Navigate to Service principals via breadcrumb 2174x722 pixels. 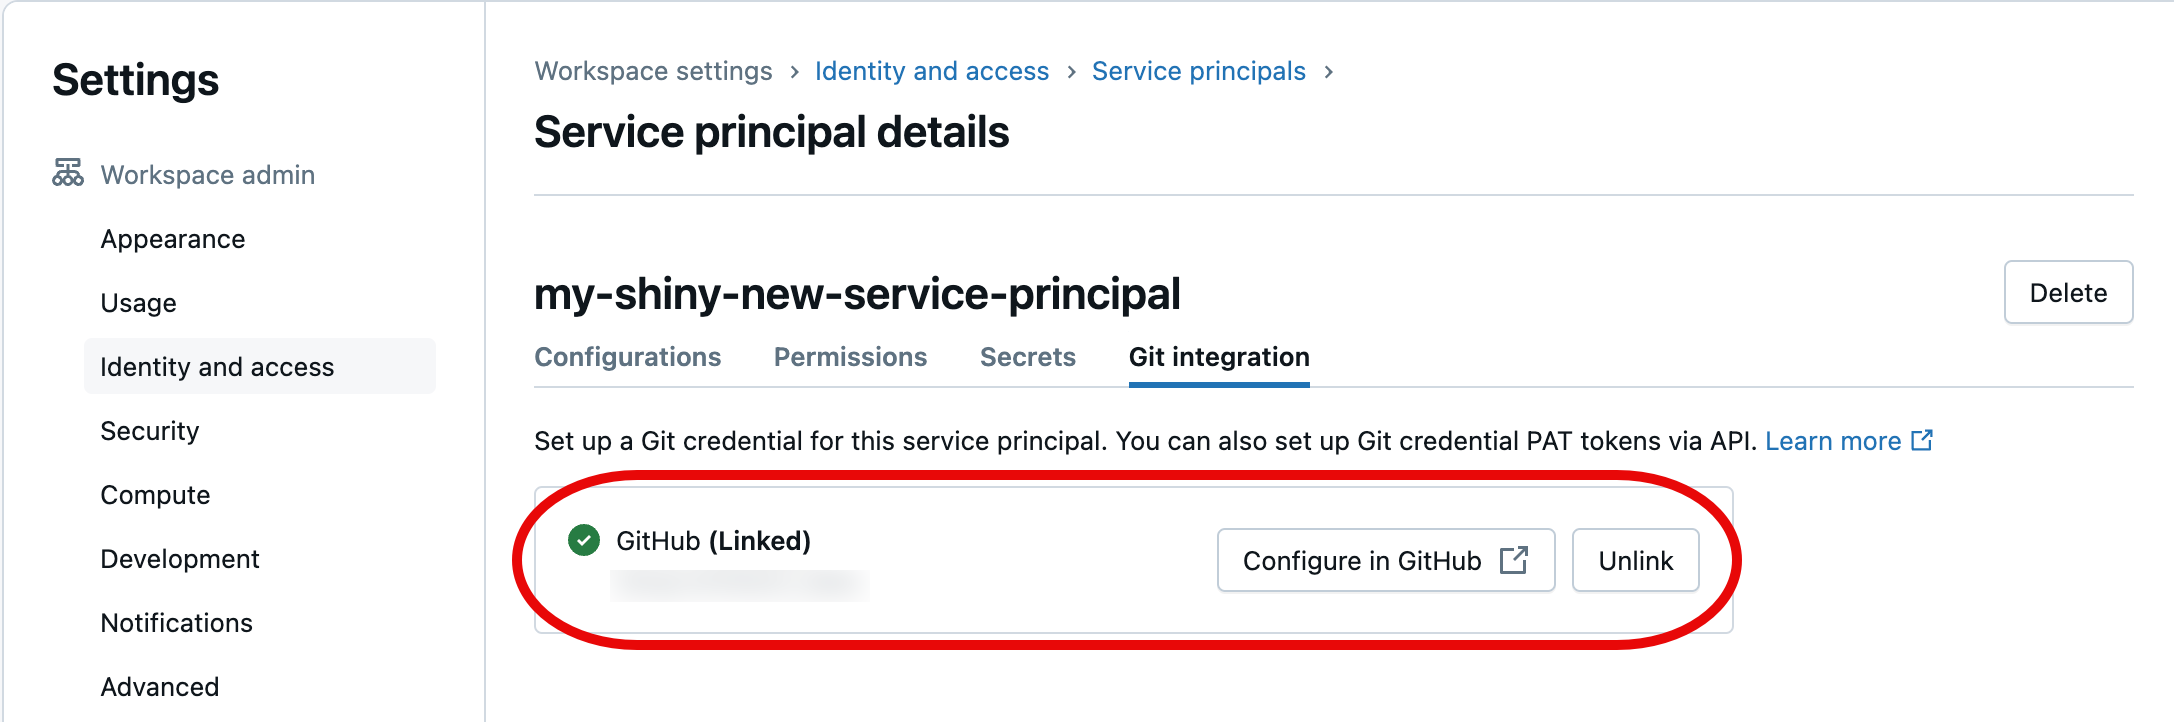1199,70
